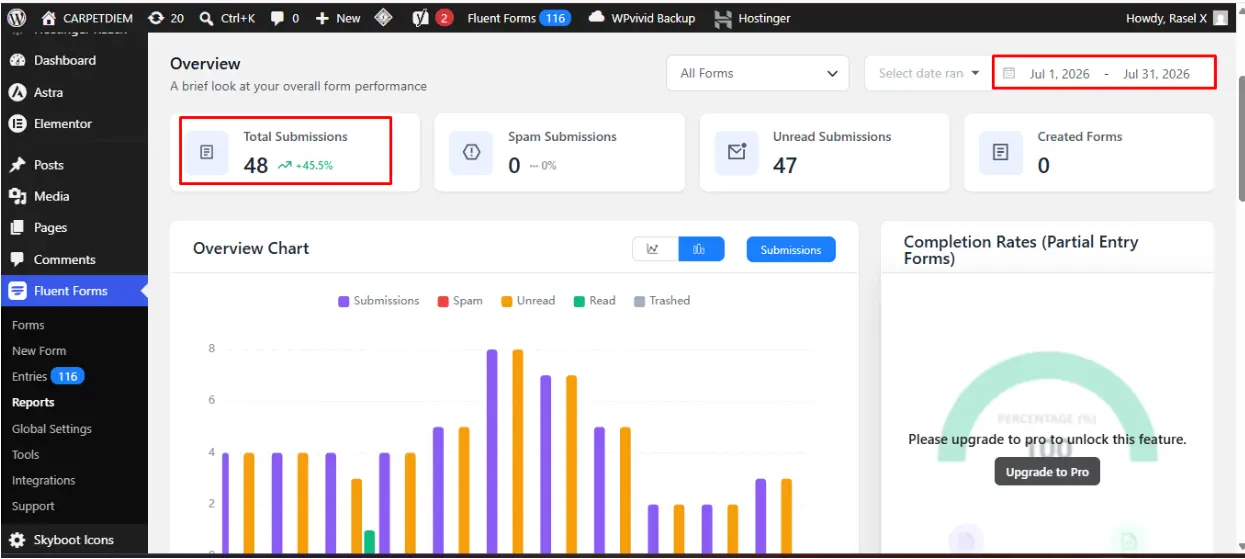Click the +45.5% trend text

click(314, 166)
